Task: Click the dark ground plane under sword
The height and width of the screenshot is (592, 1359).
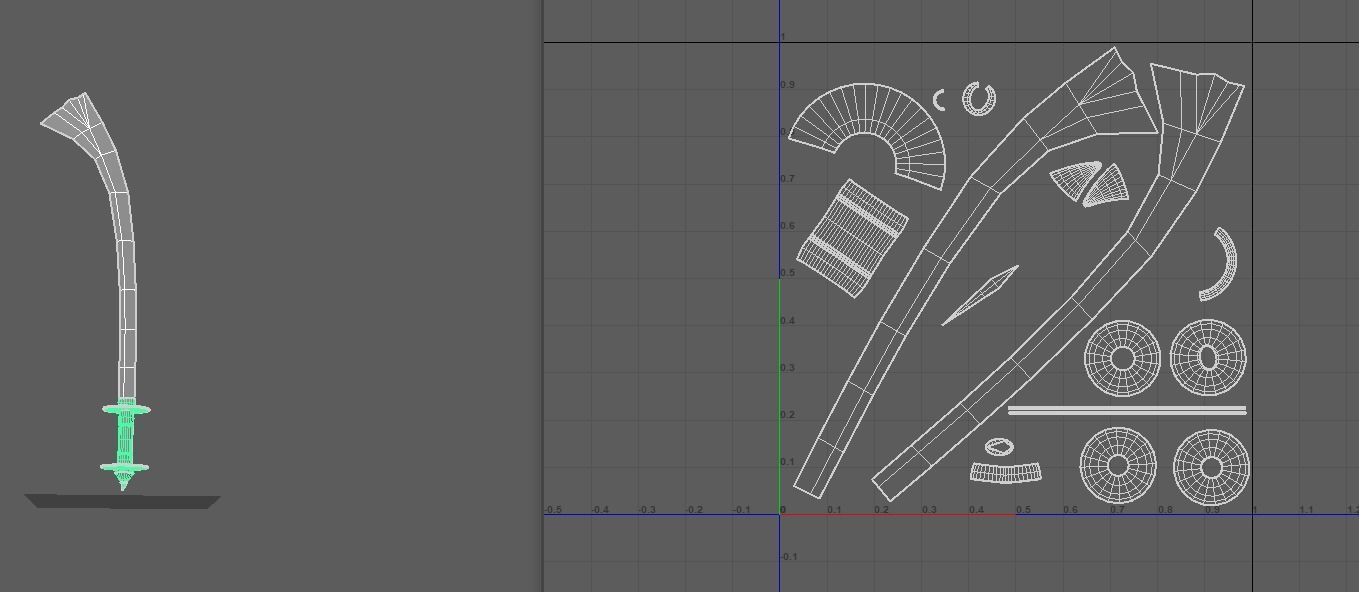Action: tap(122, 501)
